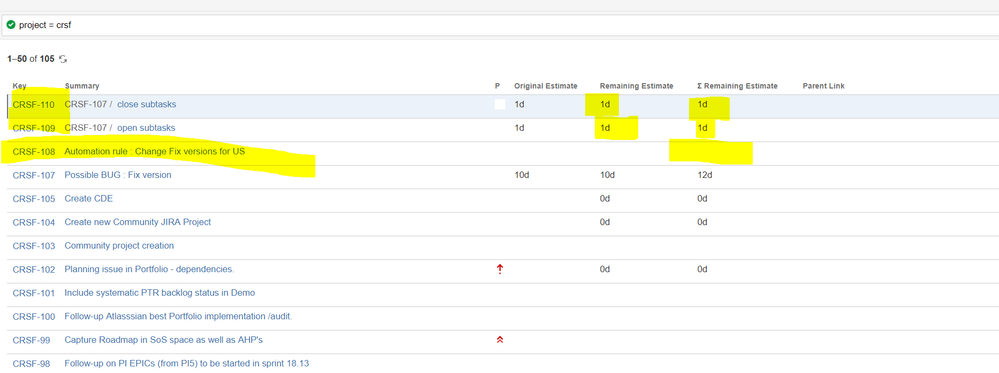
Task: Click Original Estimate 1d for CRSF-109
Action: coord(520,128)
